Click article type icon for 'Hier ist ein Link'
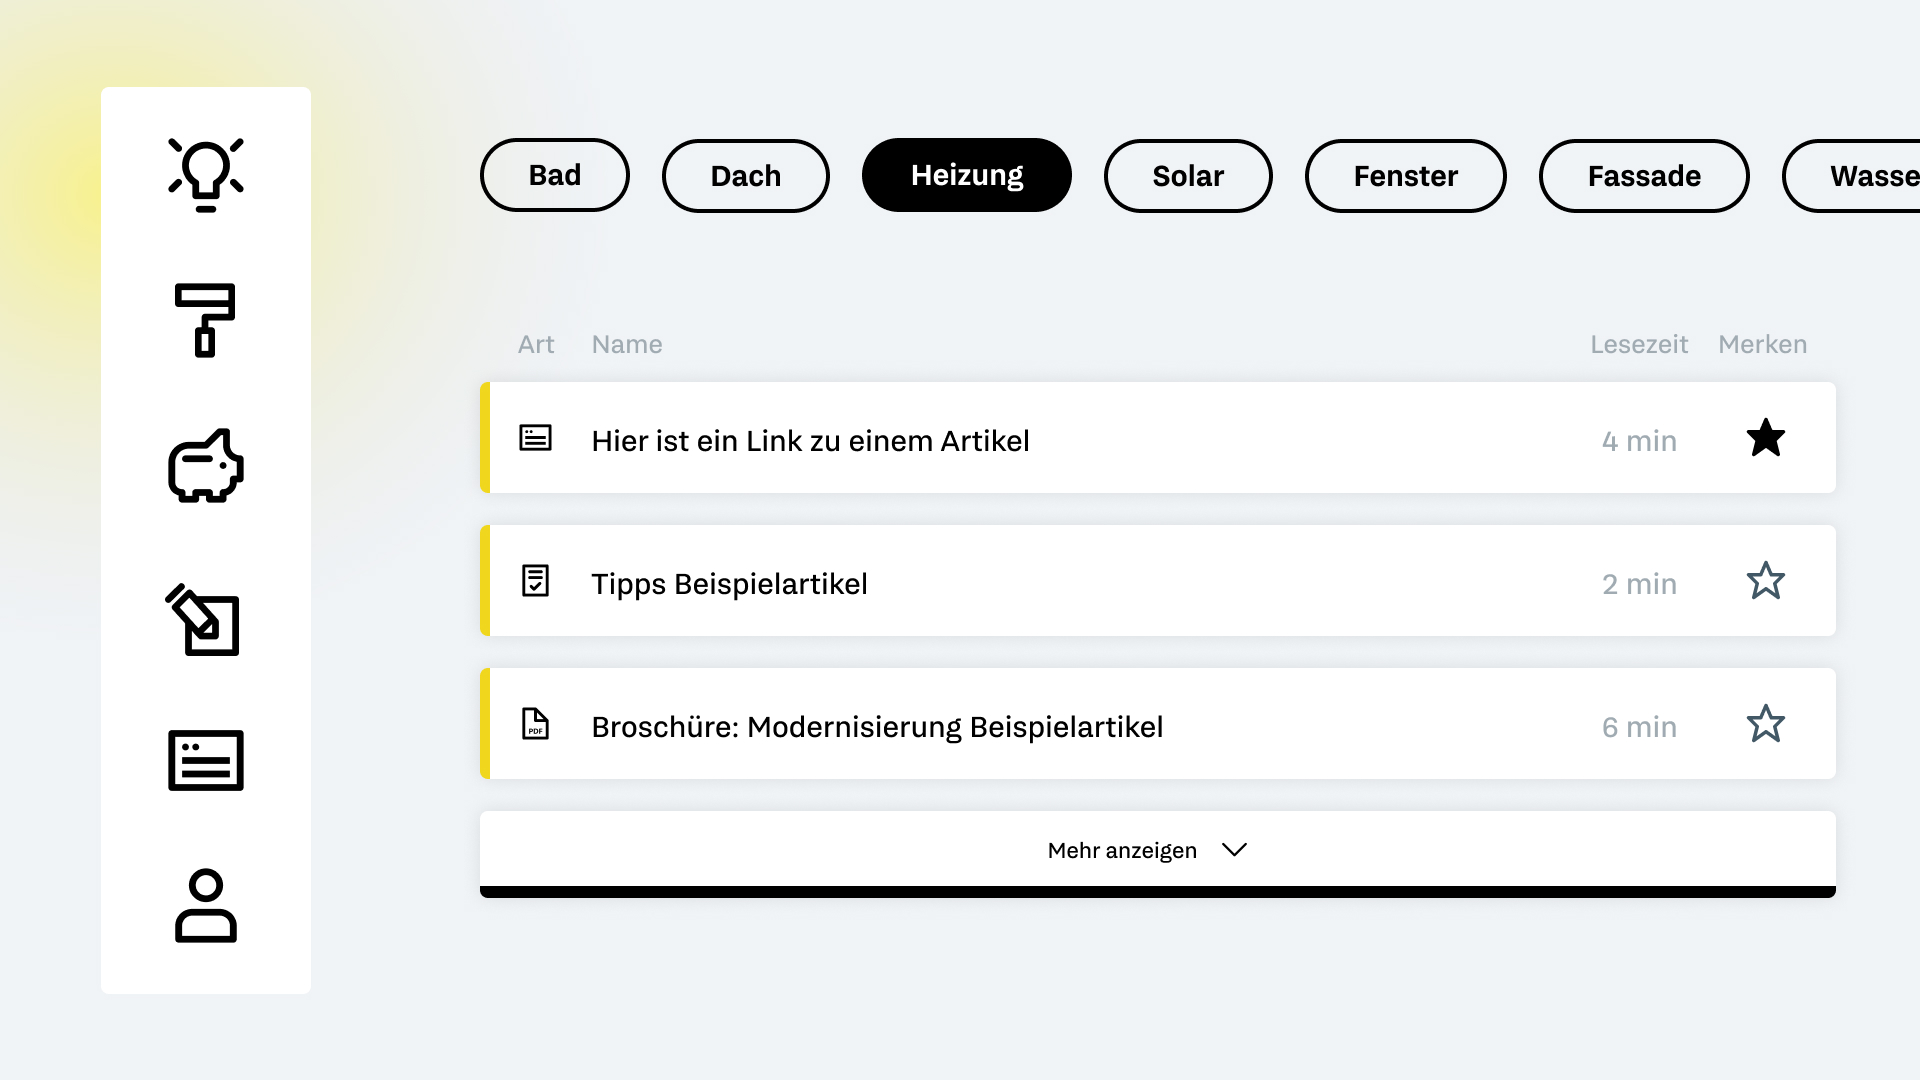This screenshot has width=1920, height=1080. pyautogui.click(x=536, y=438)
